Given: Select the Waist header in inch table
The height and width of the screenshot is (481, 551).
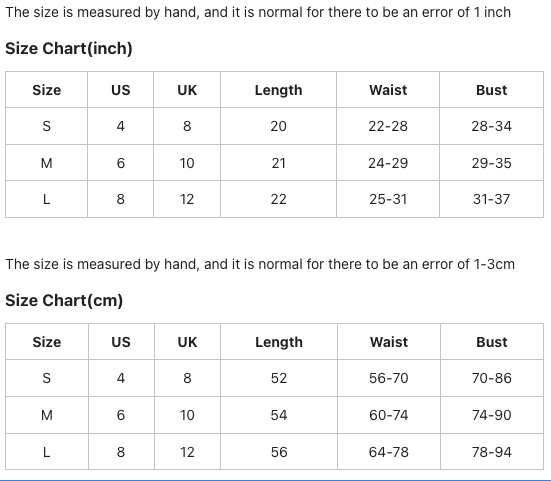Looking at the screenshot, I should tap(388, 90).
